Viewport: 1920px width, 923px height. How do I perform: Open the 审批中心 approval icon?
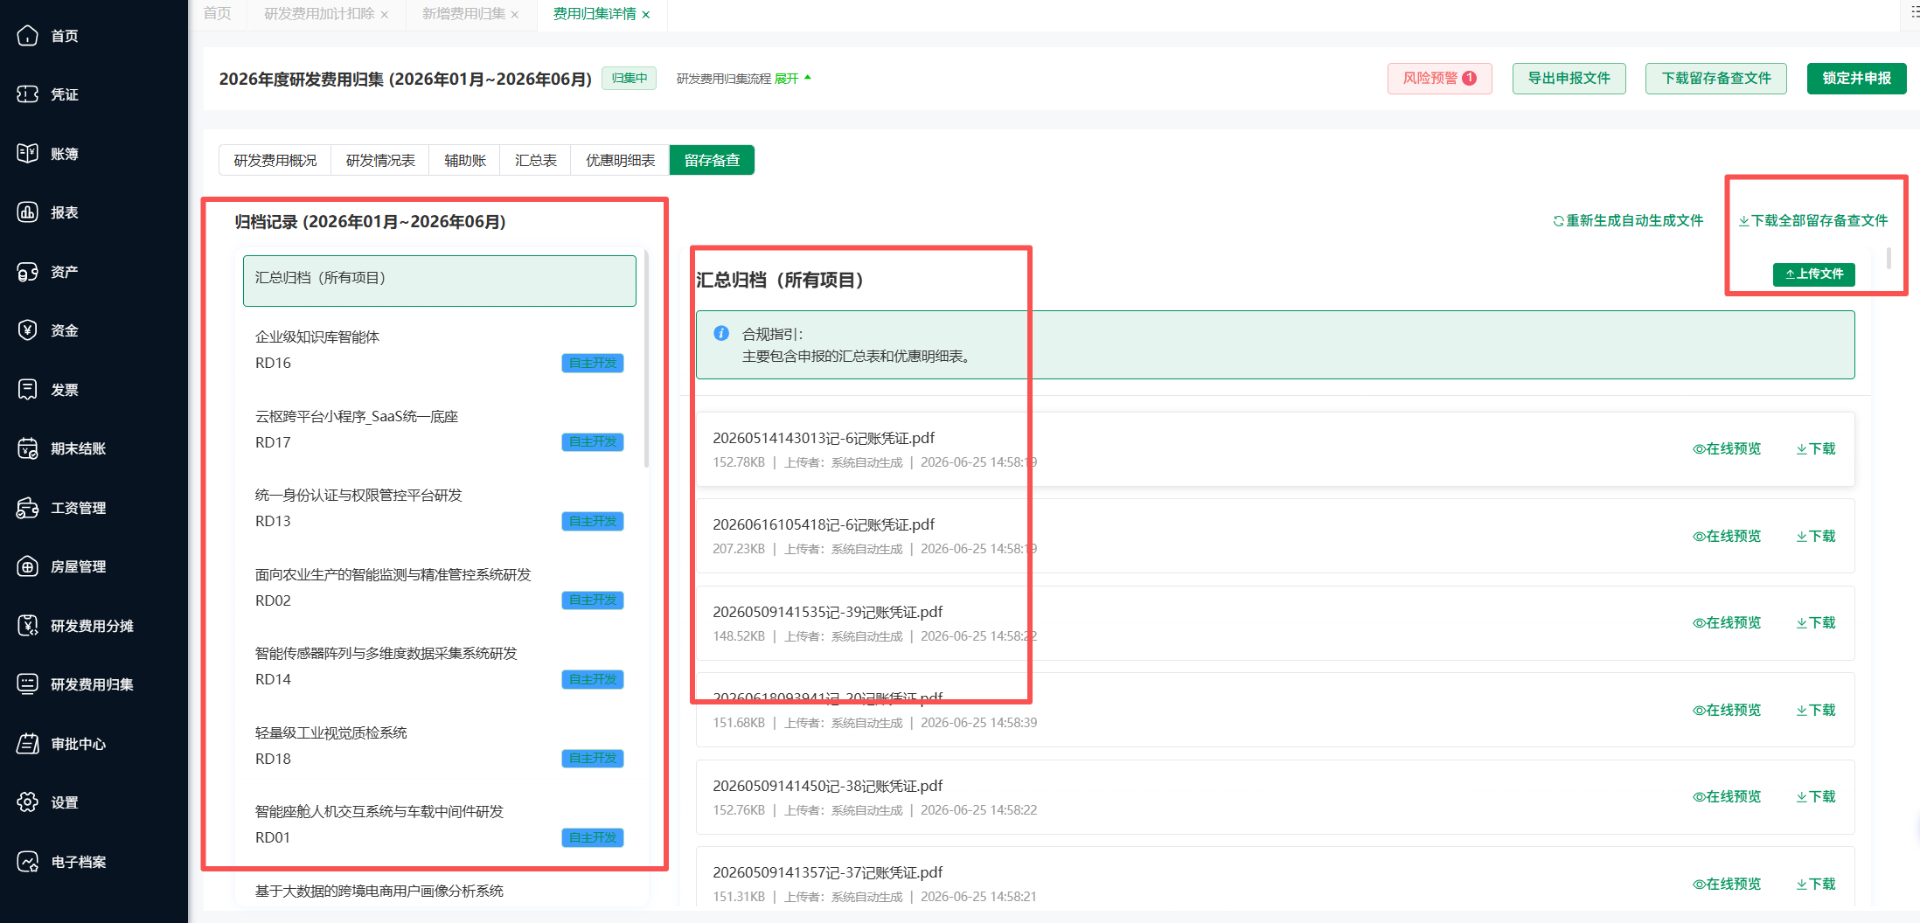pos(28,743)
